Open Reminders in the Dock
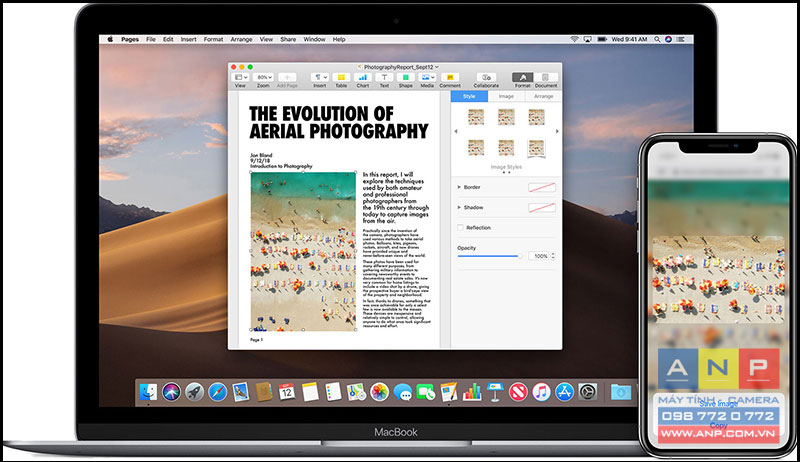 point(333,392)
